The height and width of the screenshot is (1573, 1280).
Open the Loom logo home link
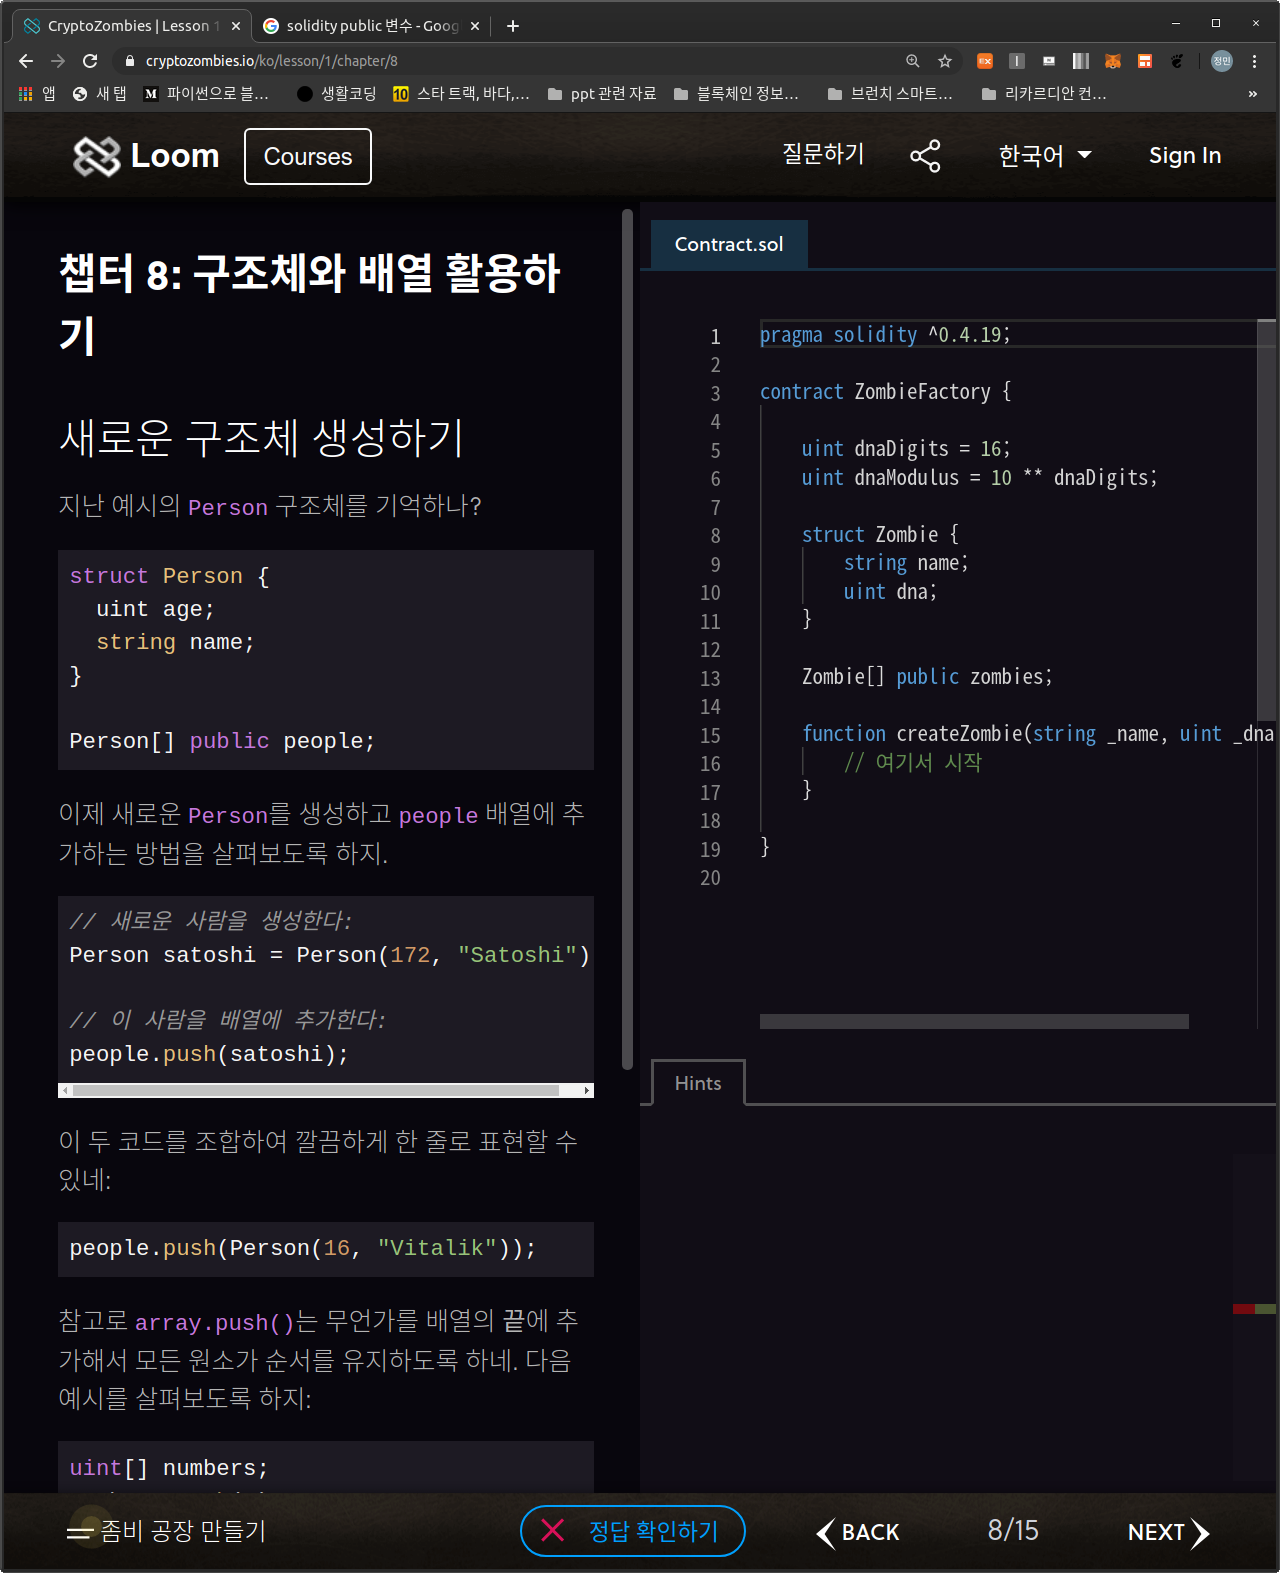tap(146, 156)
